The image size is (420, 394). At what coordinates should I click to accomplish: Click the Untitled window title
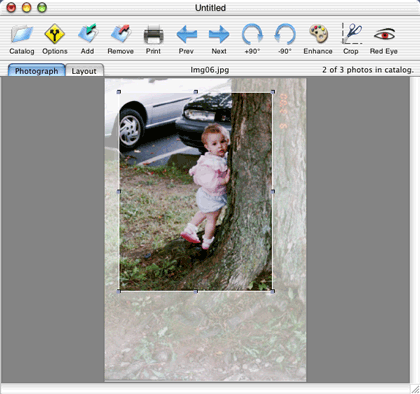click(210, 8)
